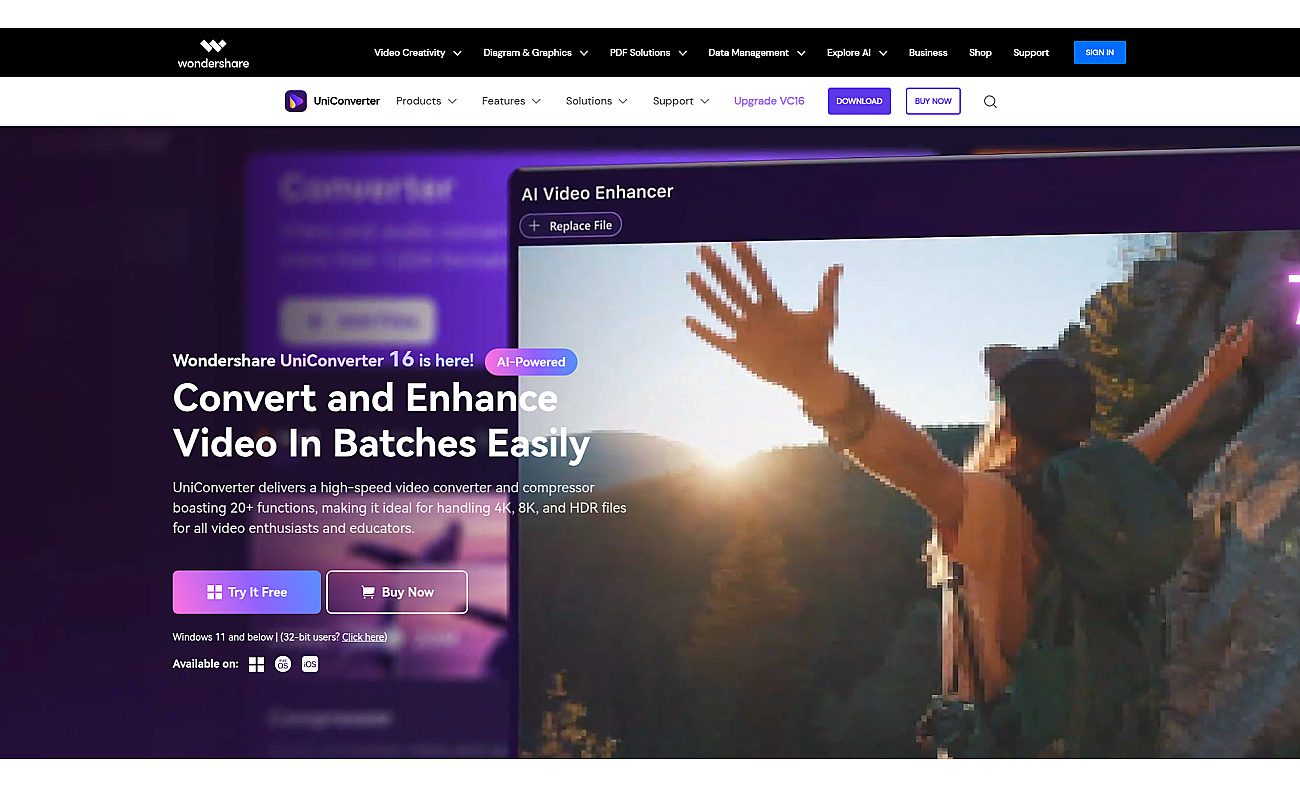Click 'Available on:' label

206,664
